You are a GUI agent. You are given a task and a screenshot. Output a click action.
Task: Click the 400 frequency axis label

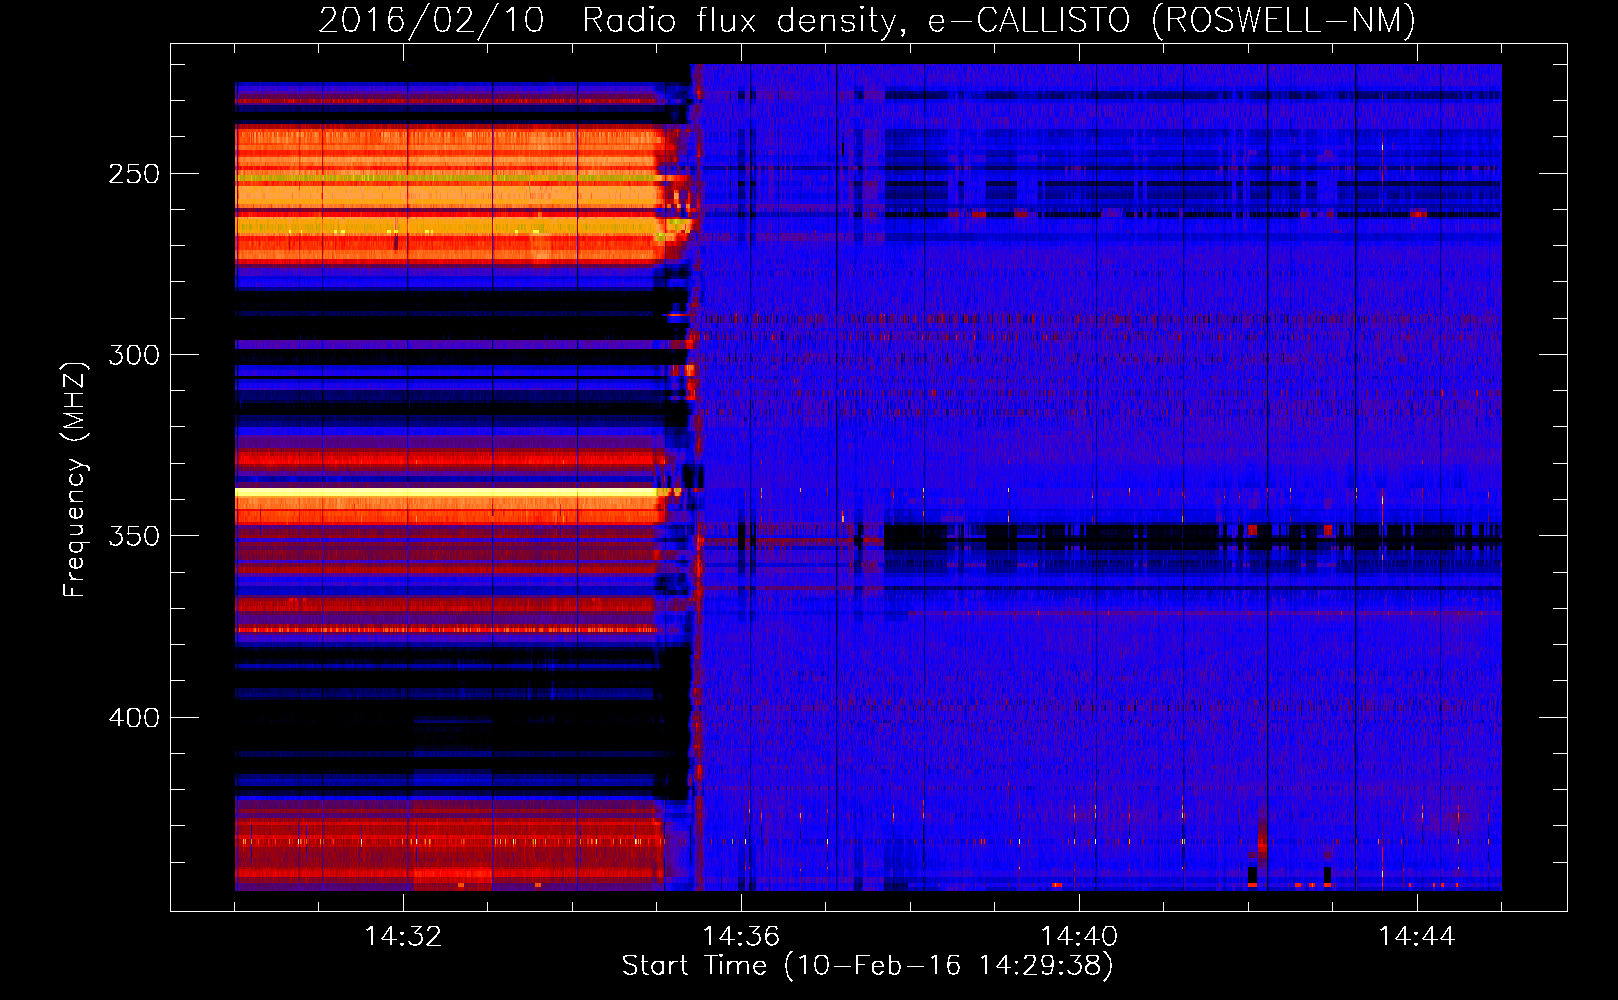tap(134, 718)
